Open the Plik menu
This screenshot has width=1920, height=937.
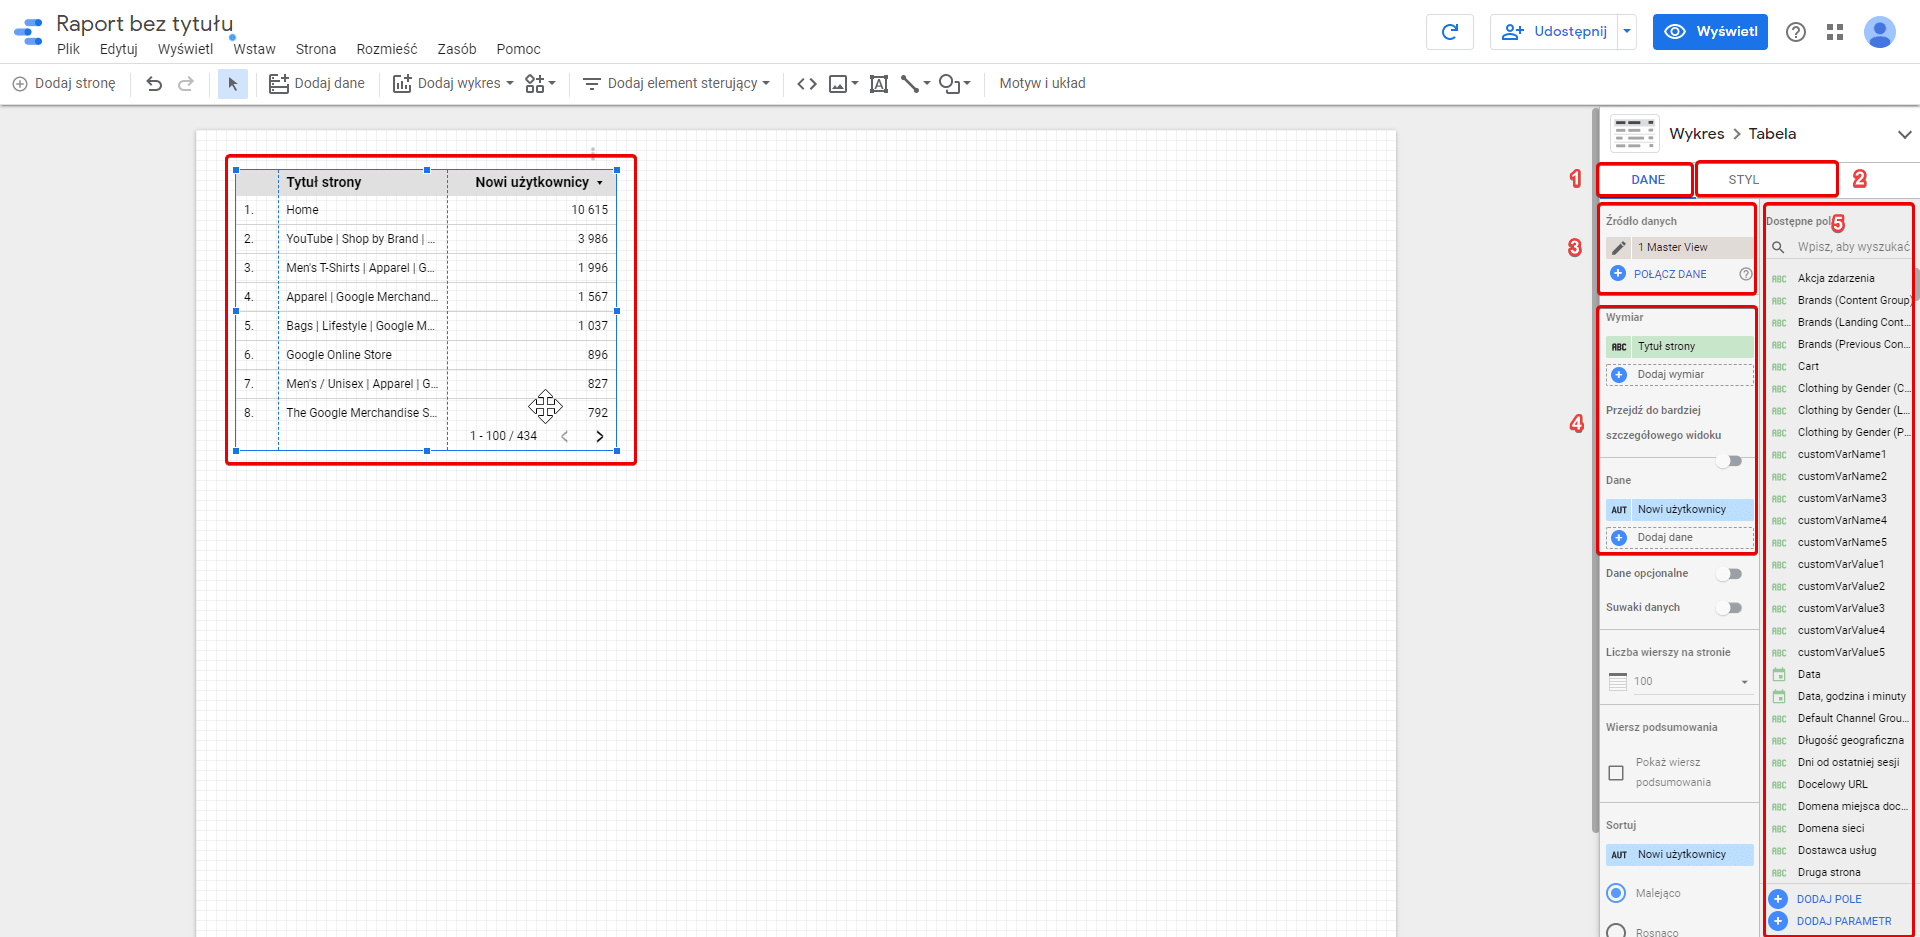coord(68,49)
